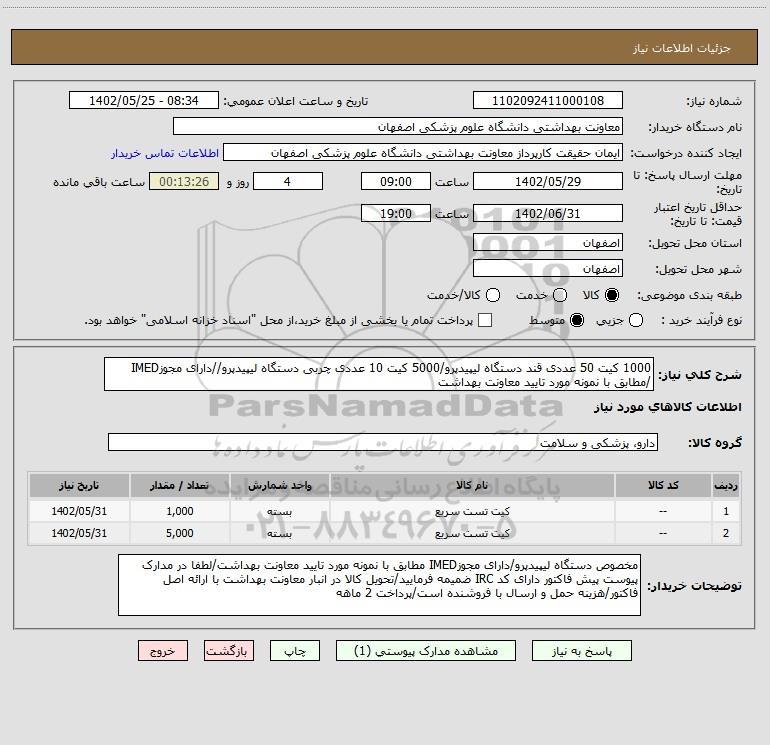Click the گروه کالا field دارو، پزشکی و سلامت
The height and width of the screenshot is (745, 770).
[x=383, y=442]
